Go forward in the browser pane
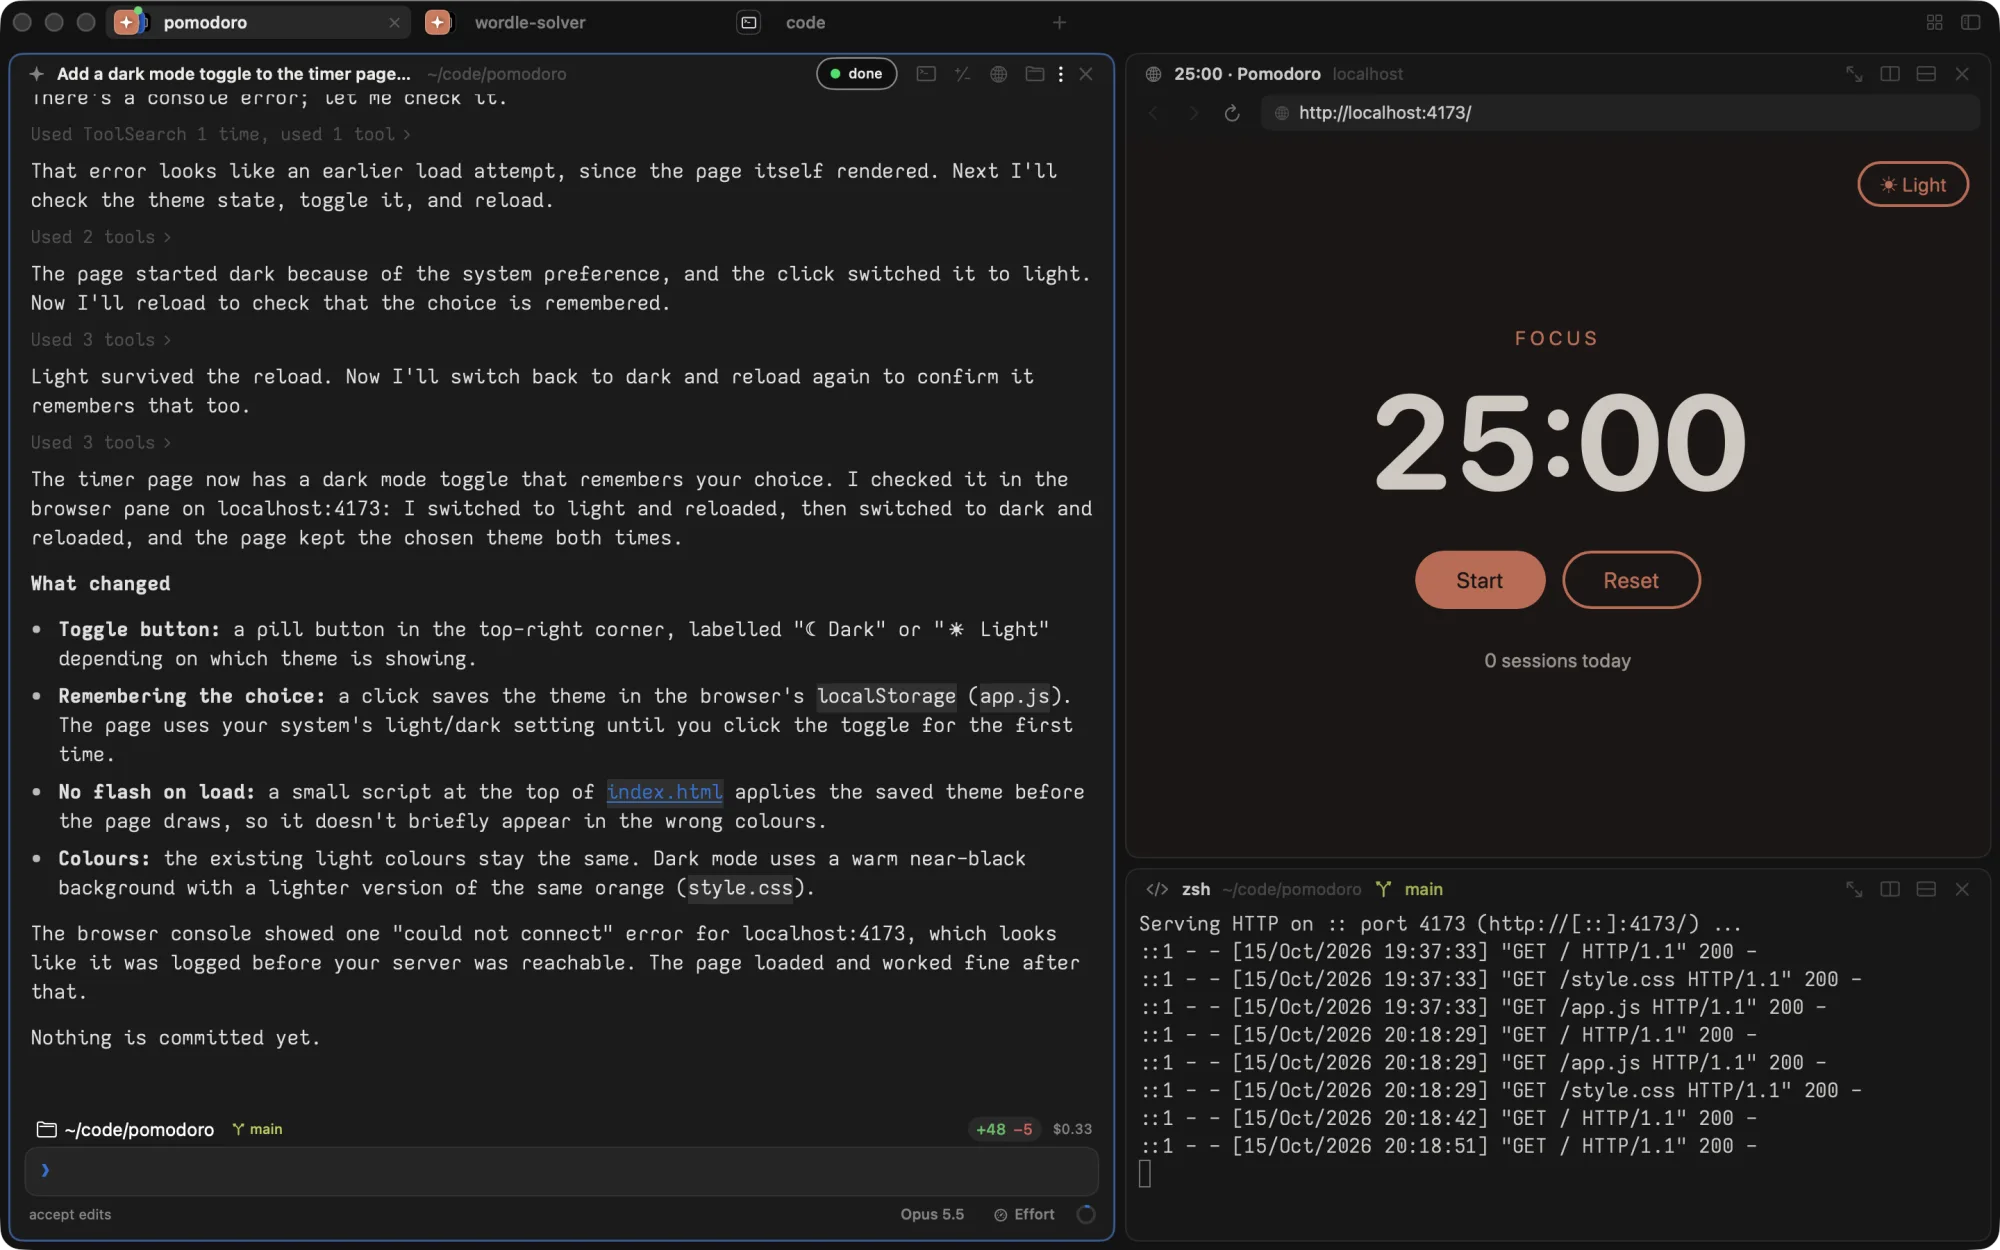This screenshot has width=2000, height=1250. coord(1193,113)
